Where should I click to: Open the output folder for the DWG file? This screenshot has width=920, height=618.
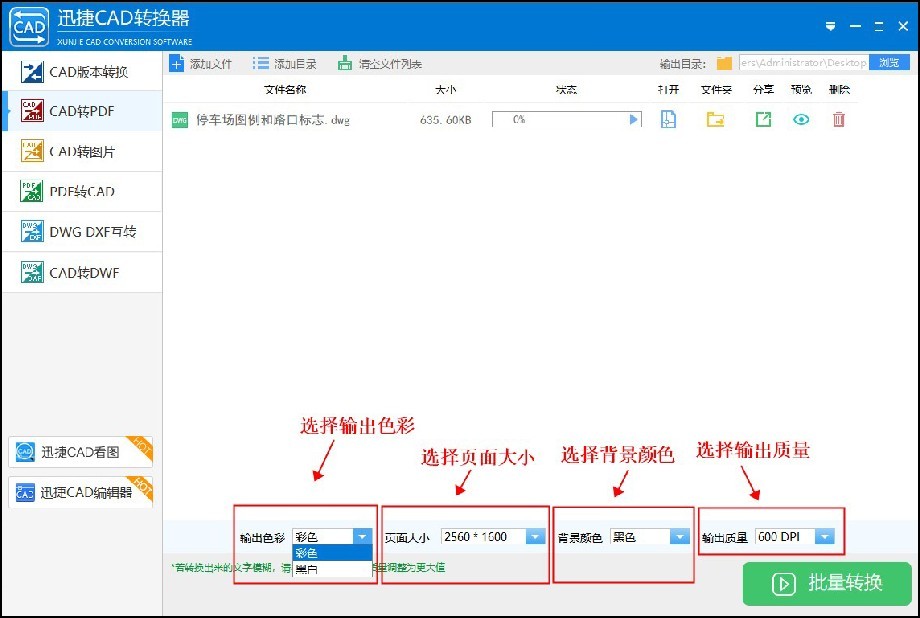714,118
